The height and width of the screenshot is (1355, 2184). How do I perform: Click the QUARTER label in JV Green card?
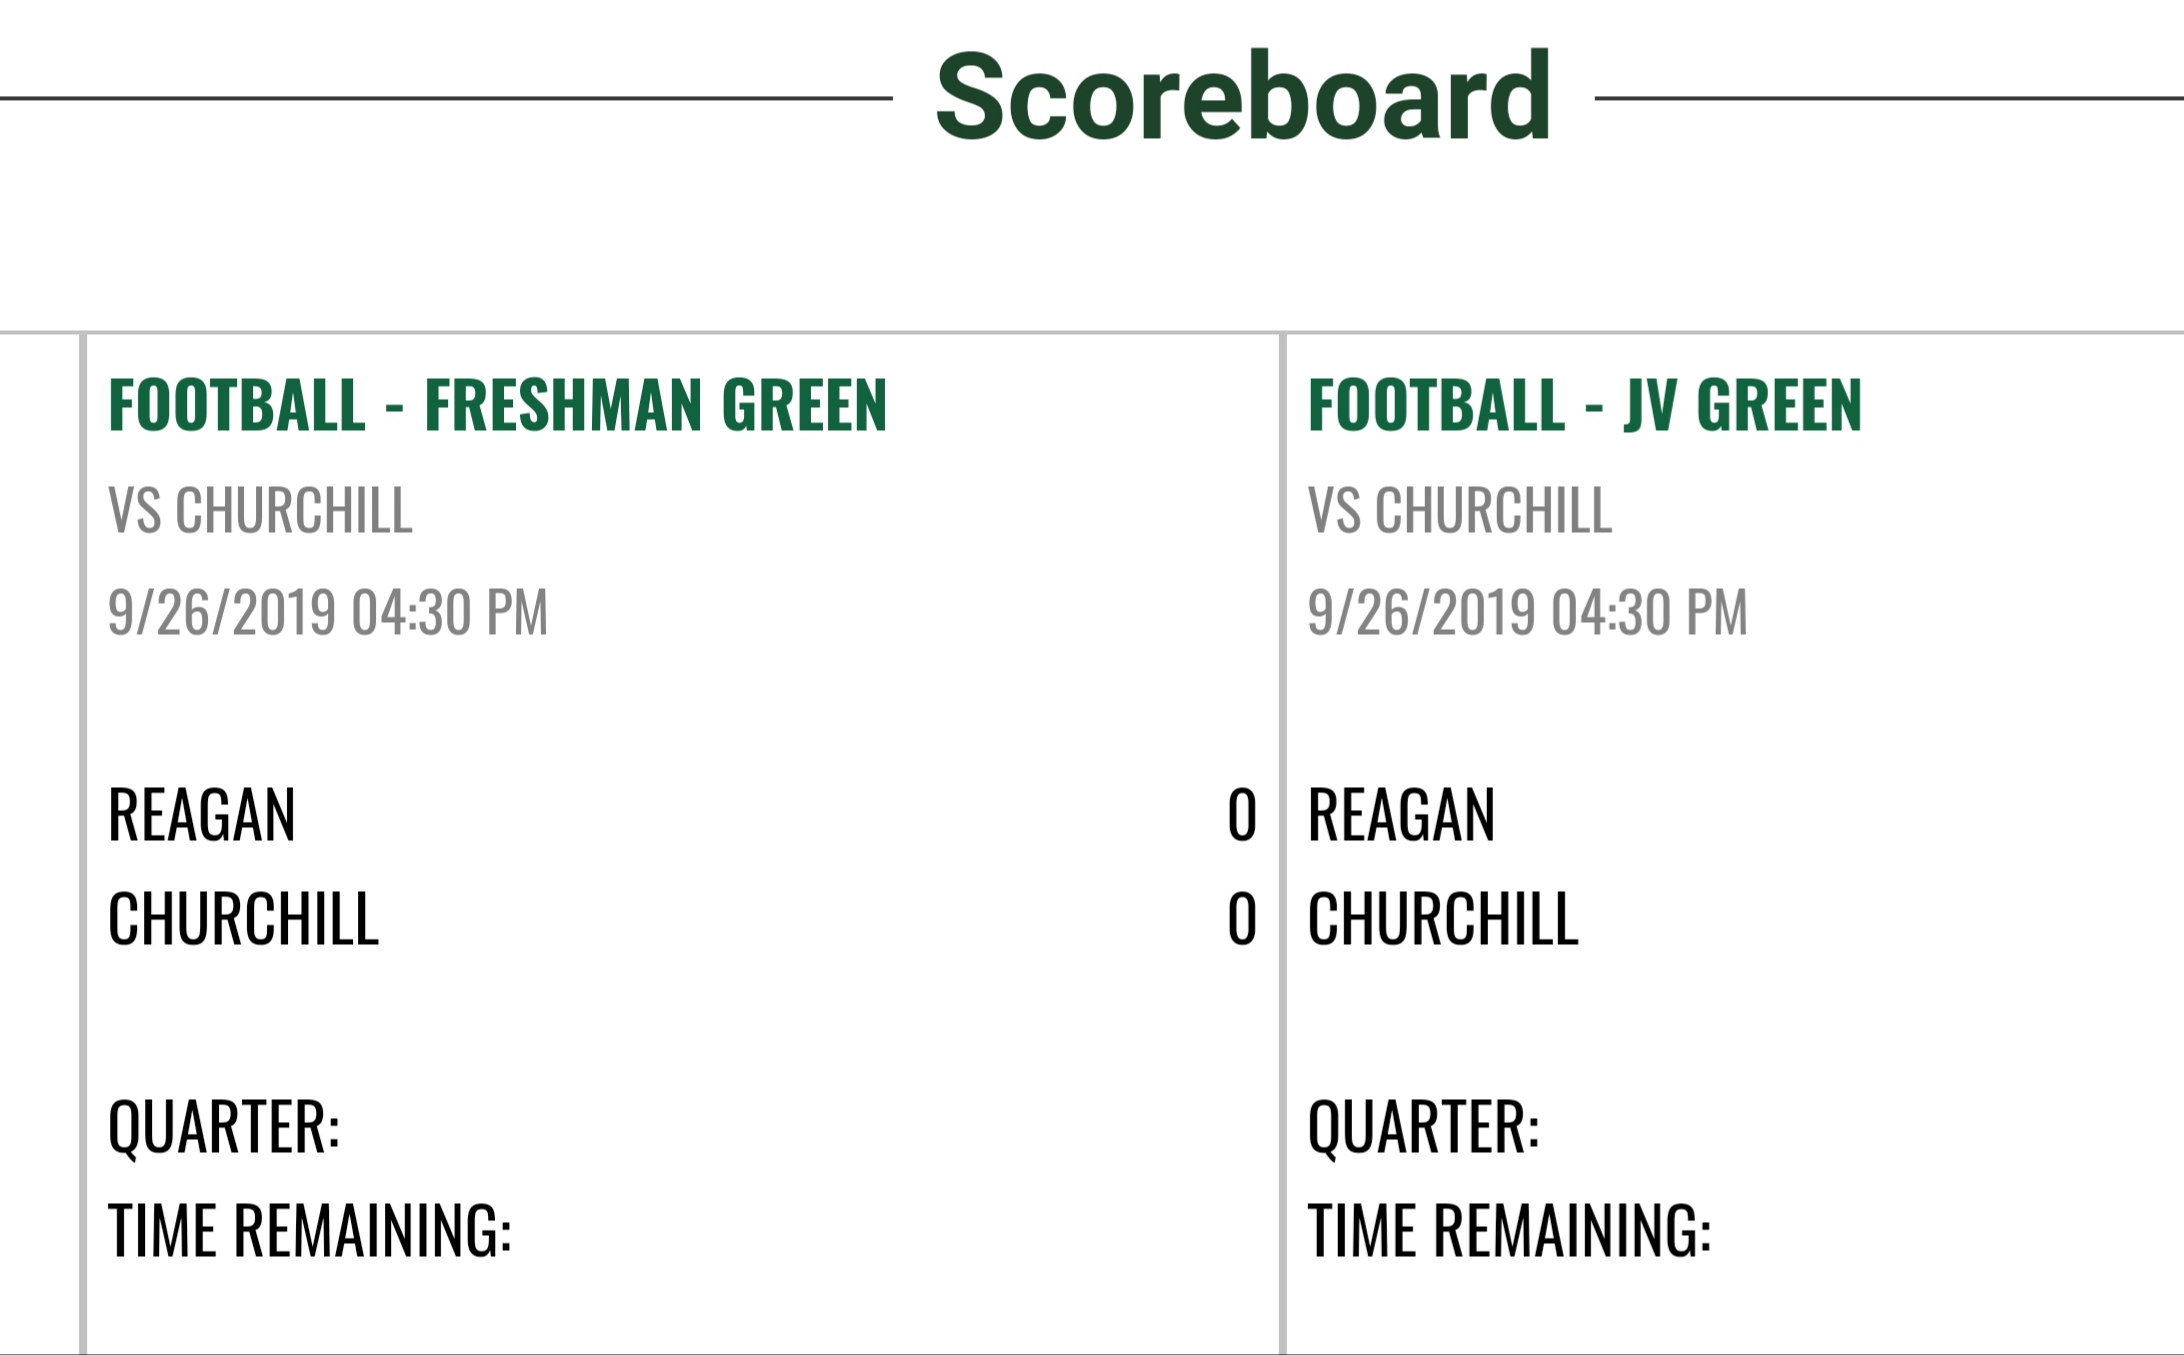click(1423, 1127)
